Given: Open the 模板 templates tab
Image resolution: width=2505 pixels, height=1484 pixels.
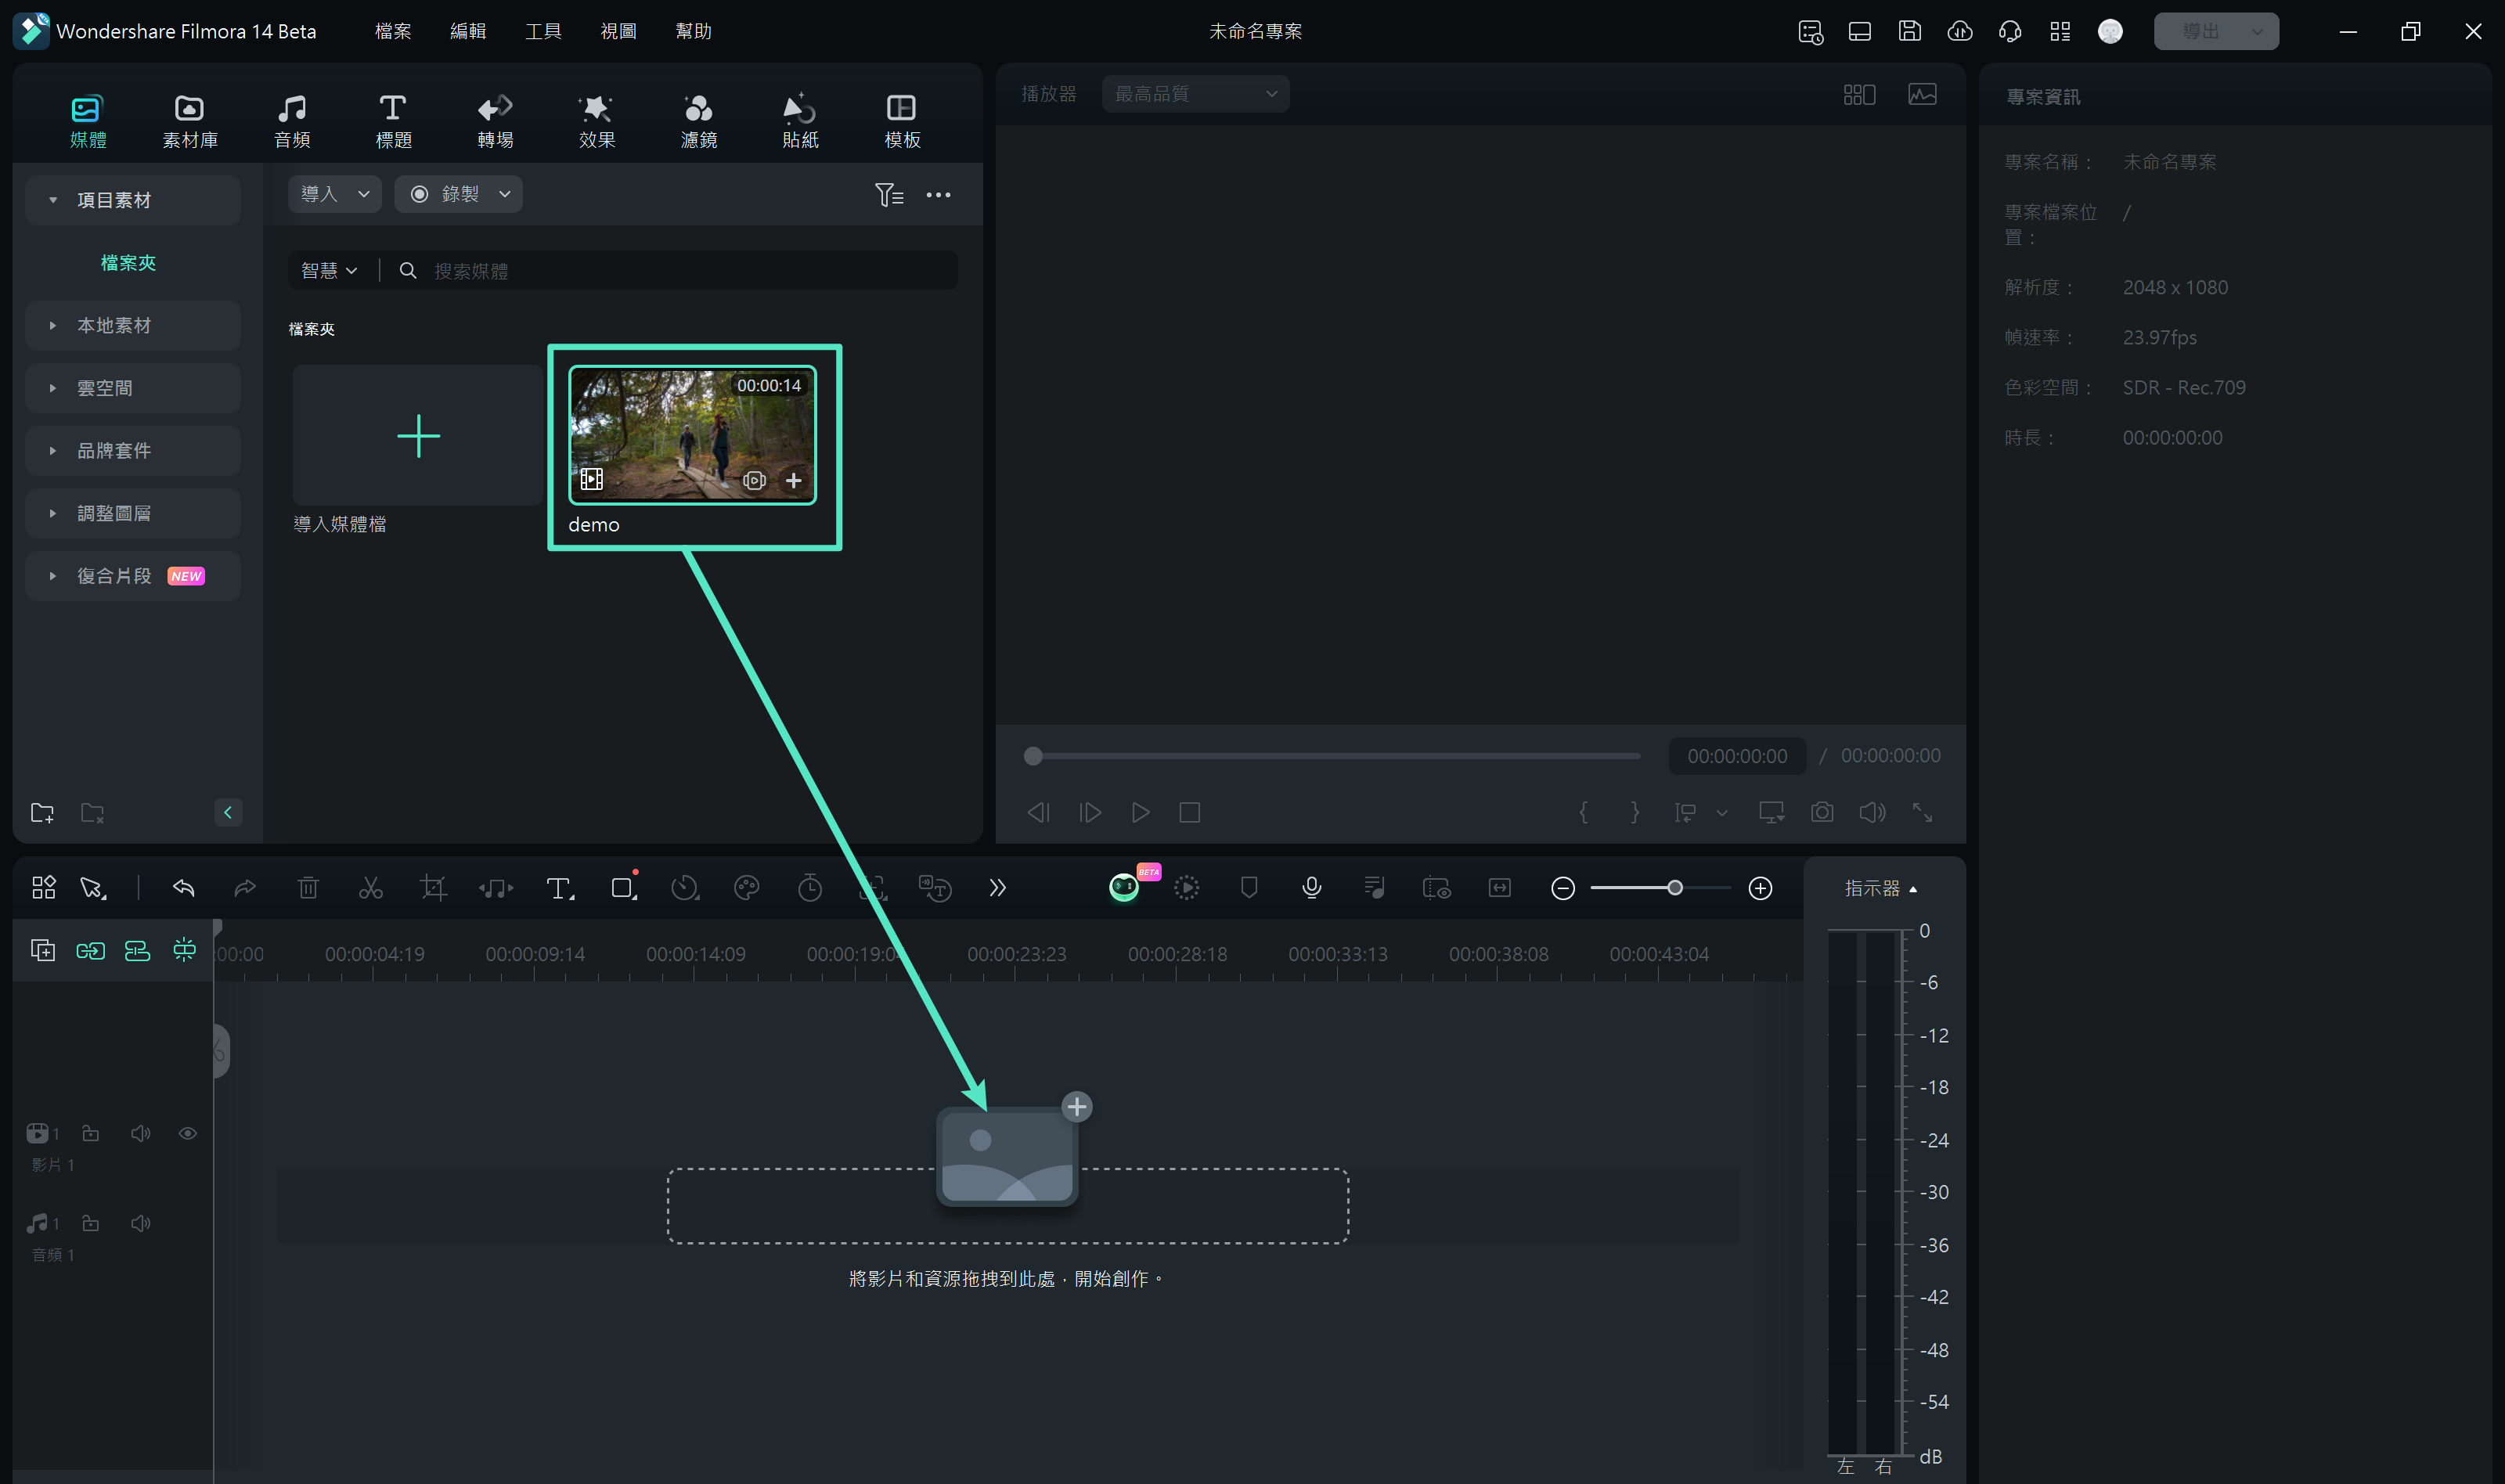Looking at the screenshot, I should coord(902,121).
